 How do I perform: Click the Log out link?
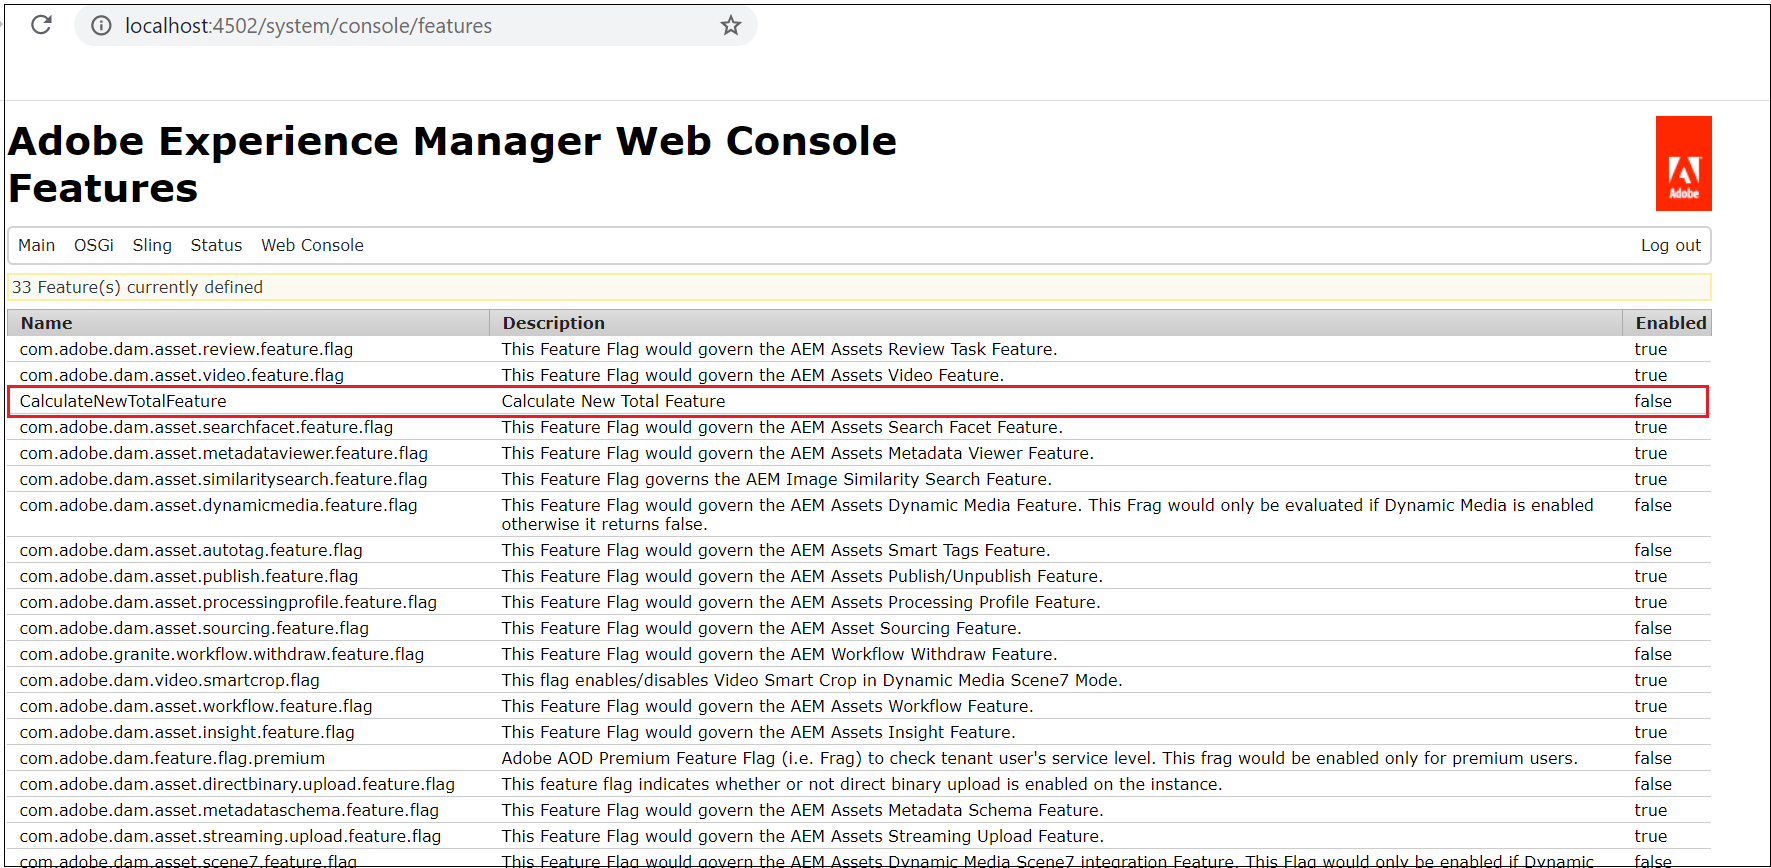1670,245
